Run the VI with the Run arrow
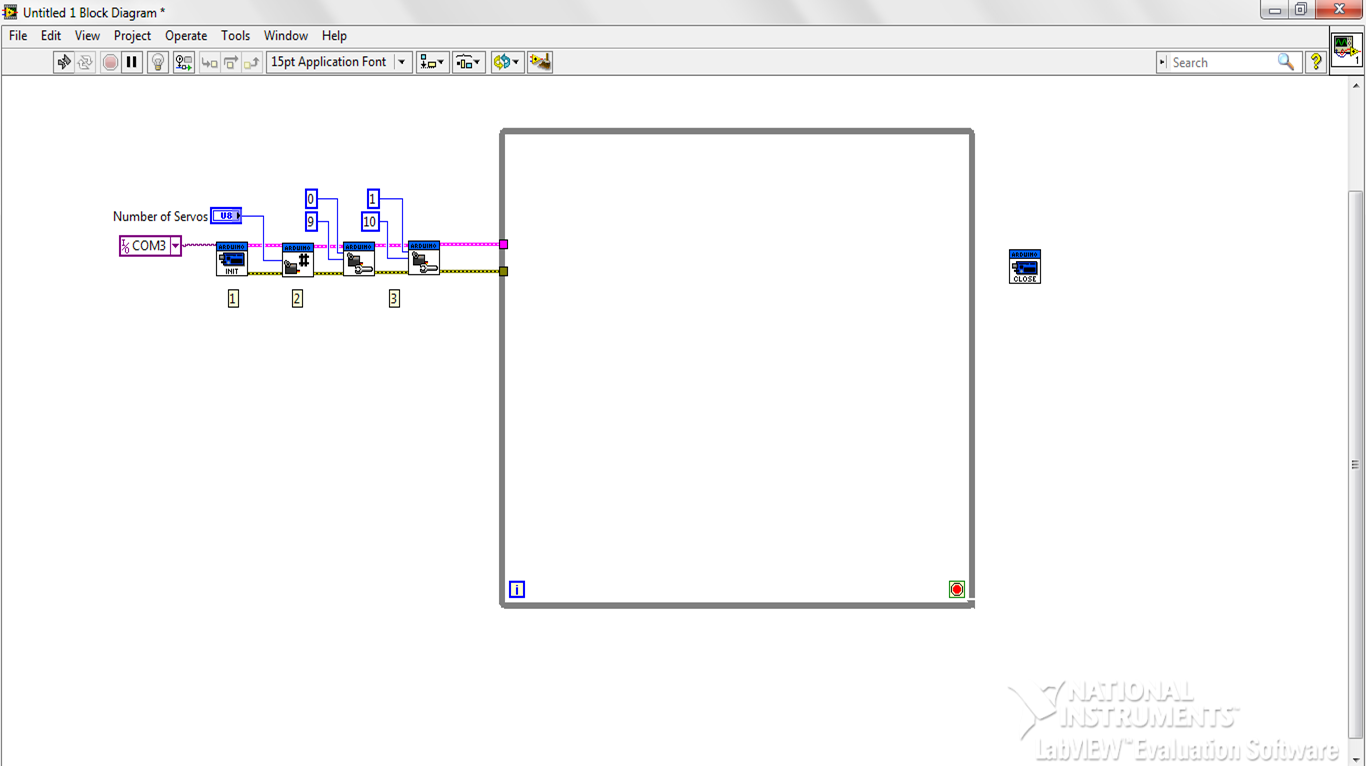Screen dimensions: 1366x766 (x=63, y=61)
